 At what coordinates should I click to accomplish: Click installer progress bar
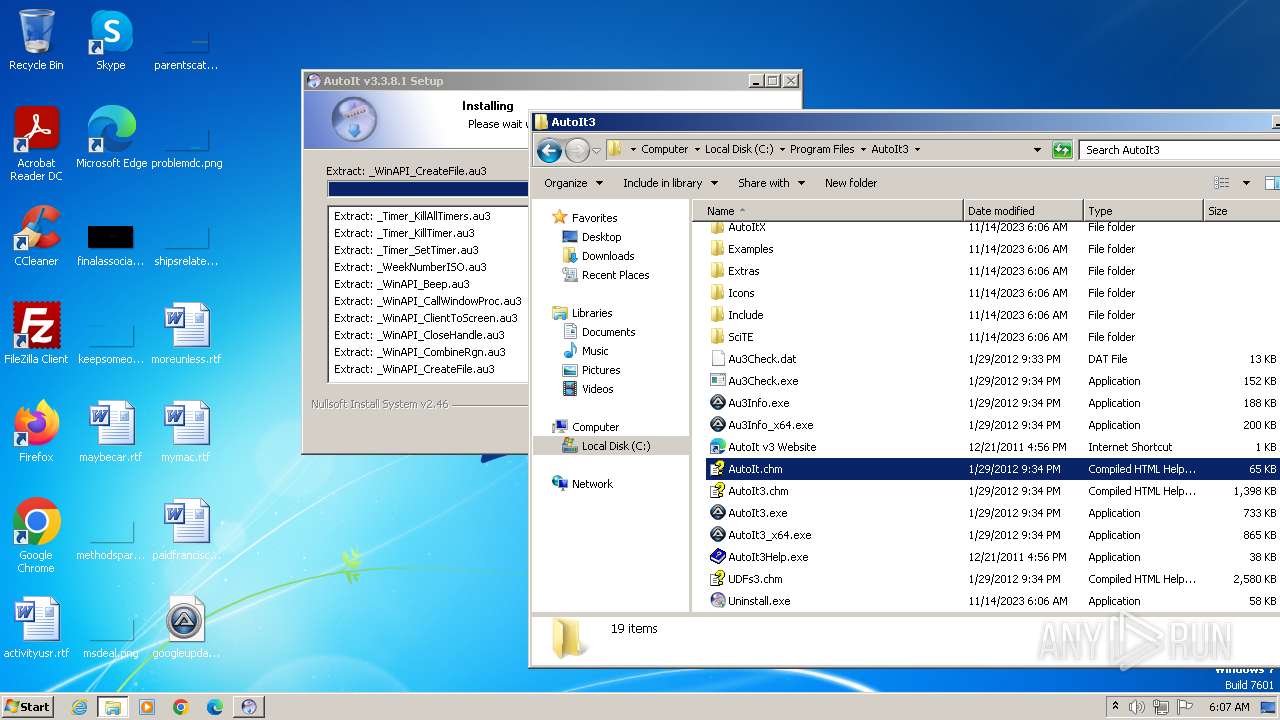pos(428,189)
